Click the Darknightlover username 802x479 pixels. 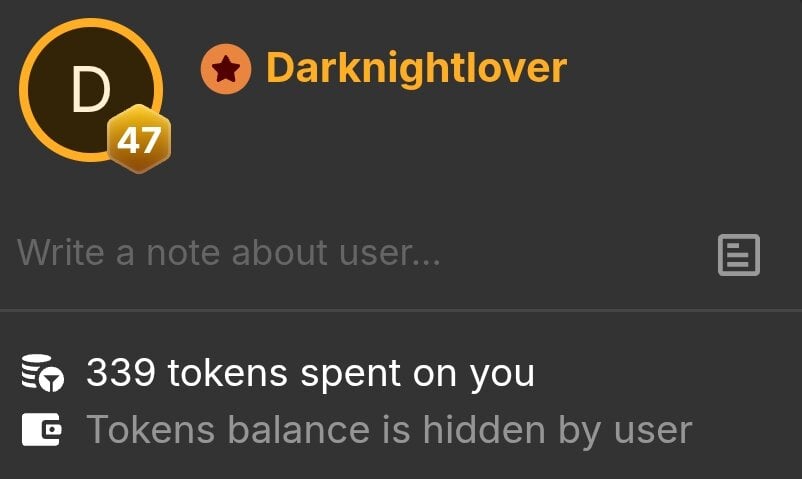[416, 68]
